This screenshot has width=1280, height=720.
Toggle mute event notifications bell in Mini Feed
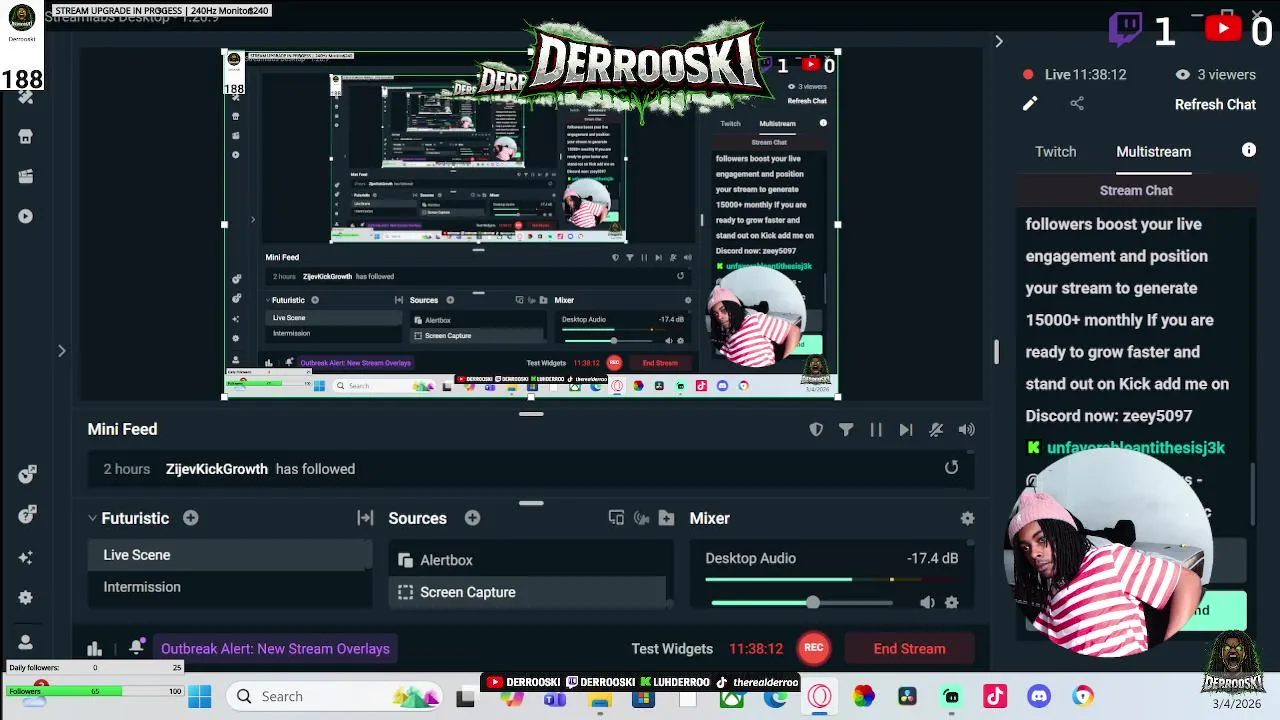pos(936,429)
